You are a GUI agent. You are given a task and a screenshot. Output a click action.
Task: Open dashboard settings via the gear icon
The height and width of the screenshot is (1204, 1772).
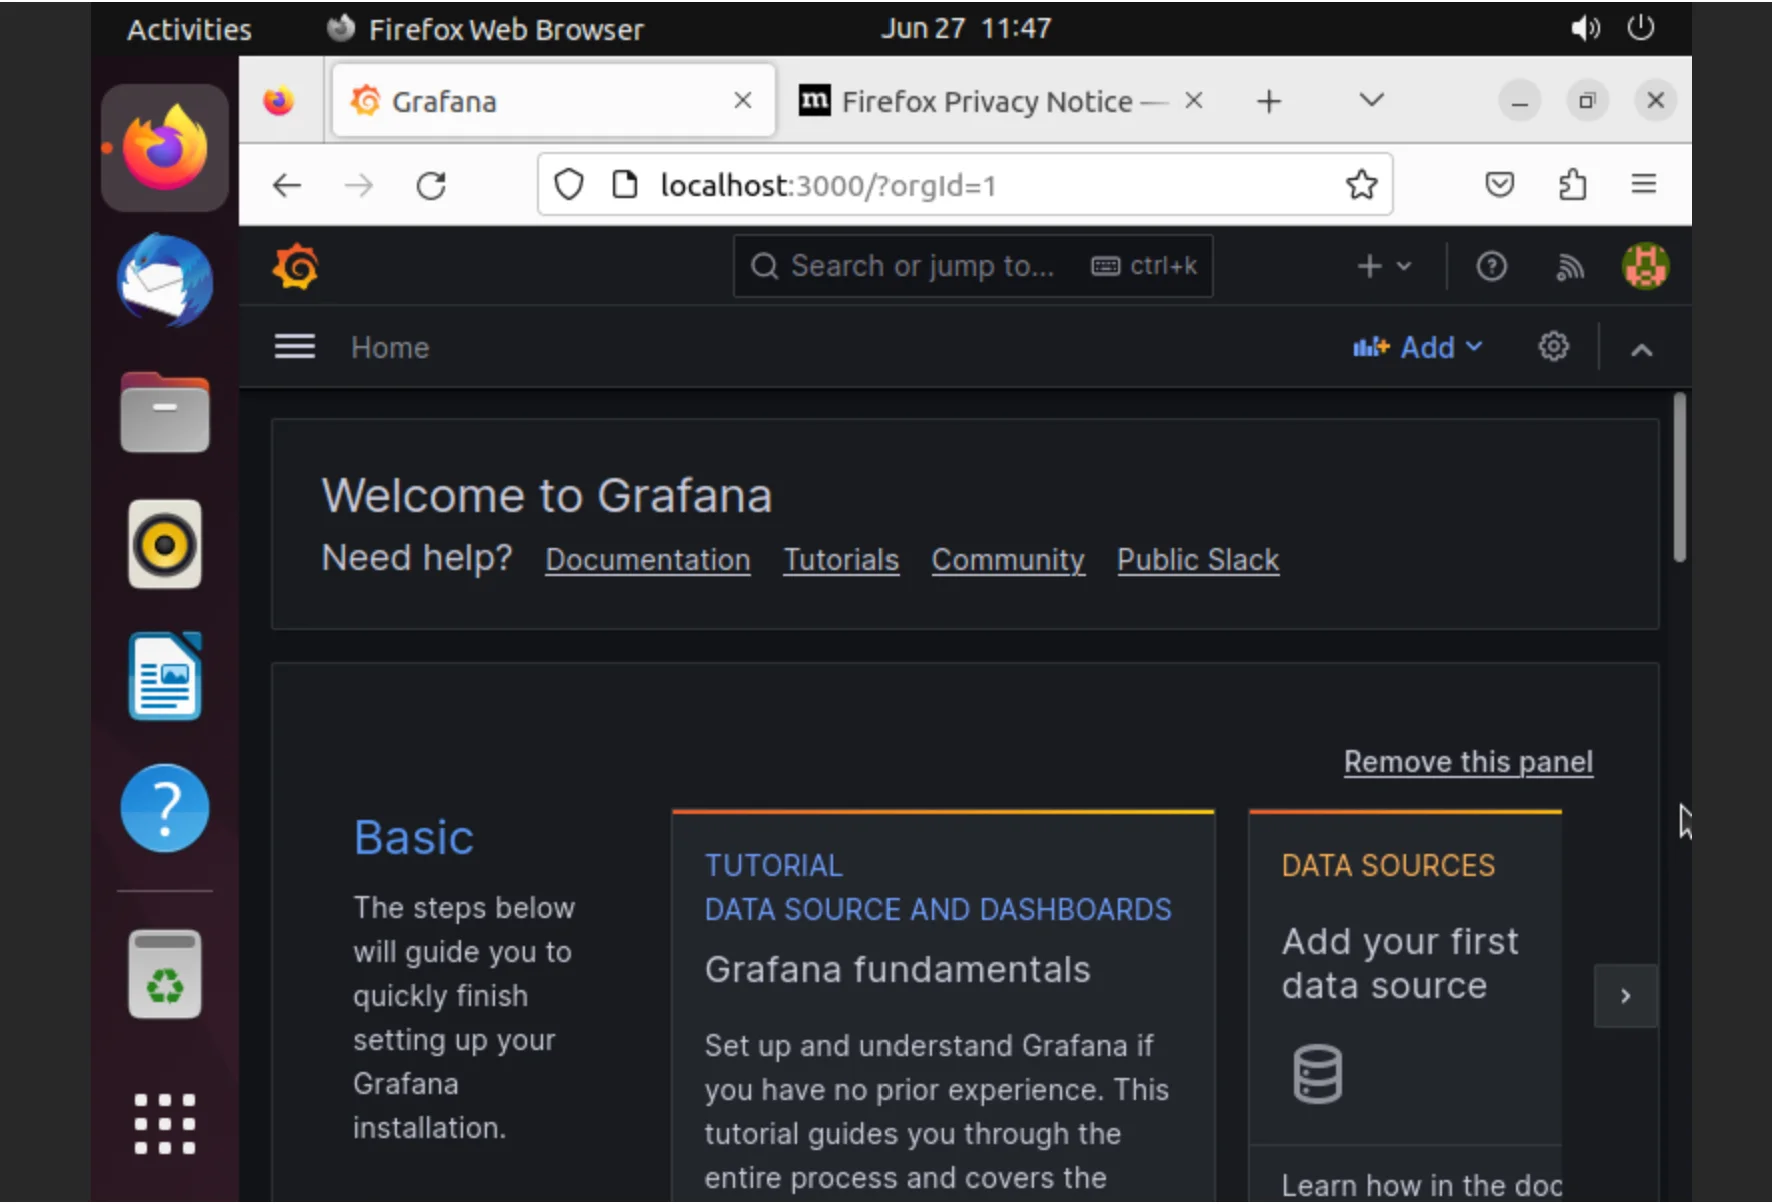coord(1552,347)
